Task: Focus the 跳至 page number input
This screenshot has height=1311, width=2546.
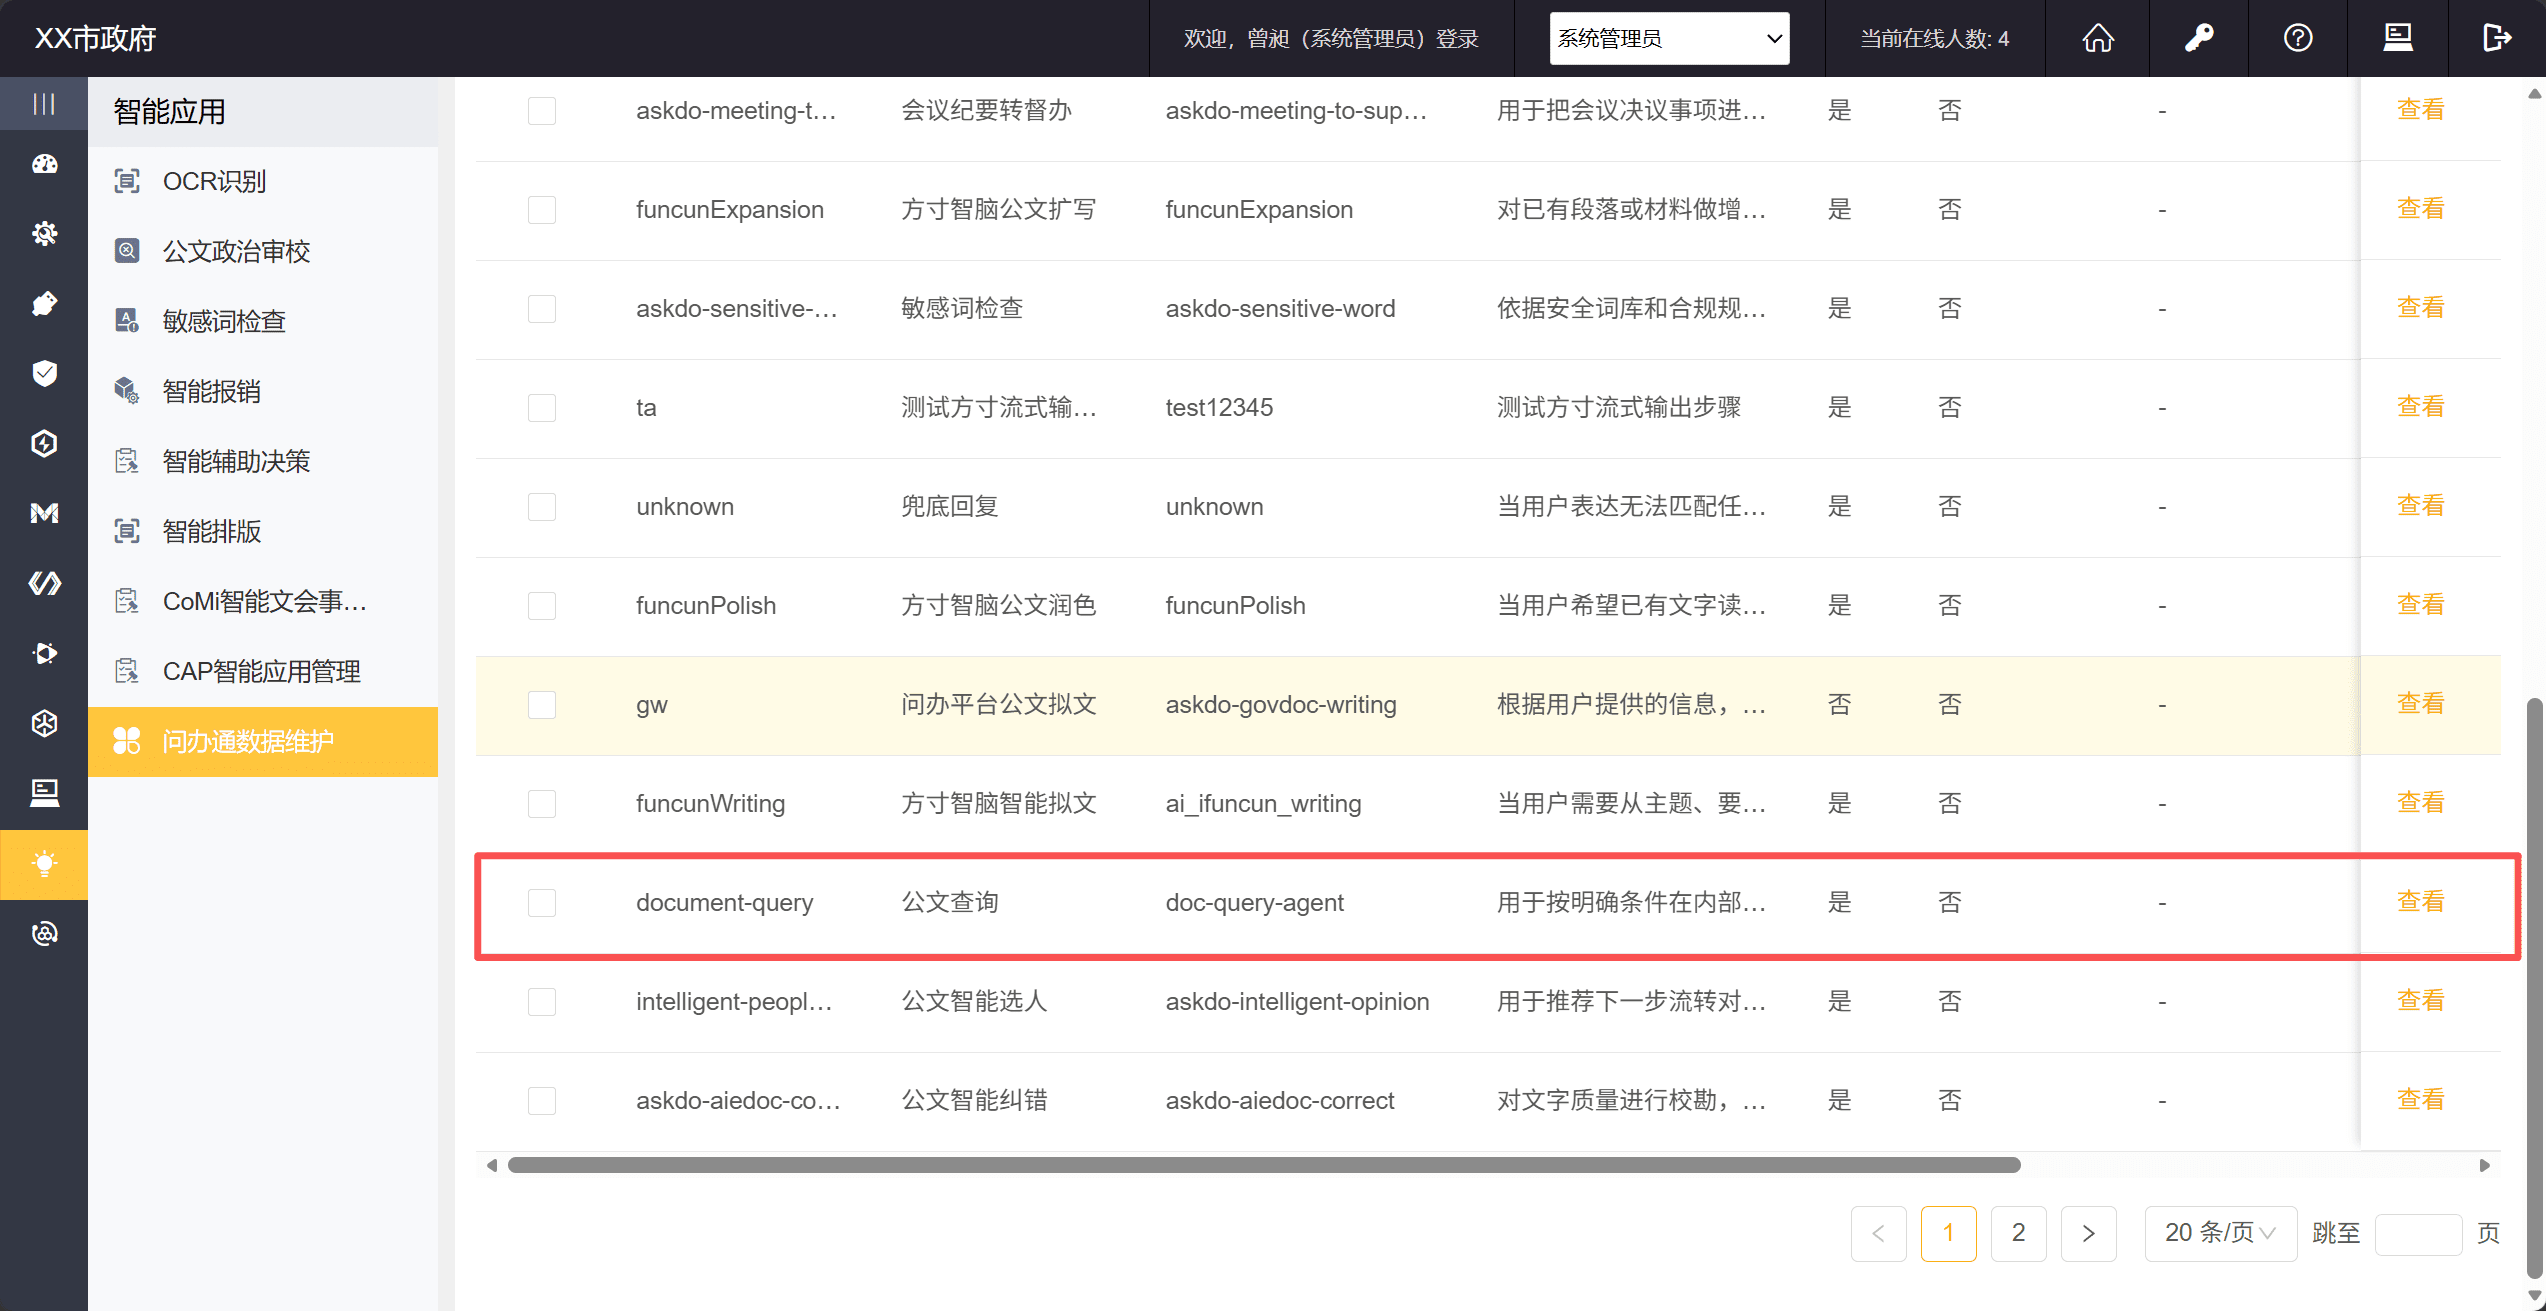Action: coord(2418,1234)
